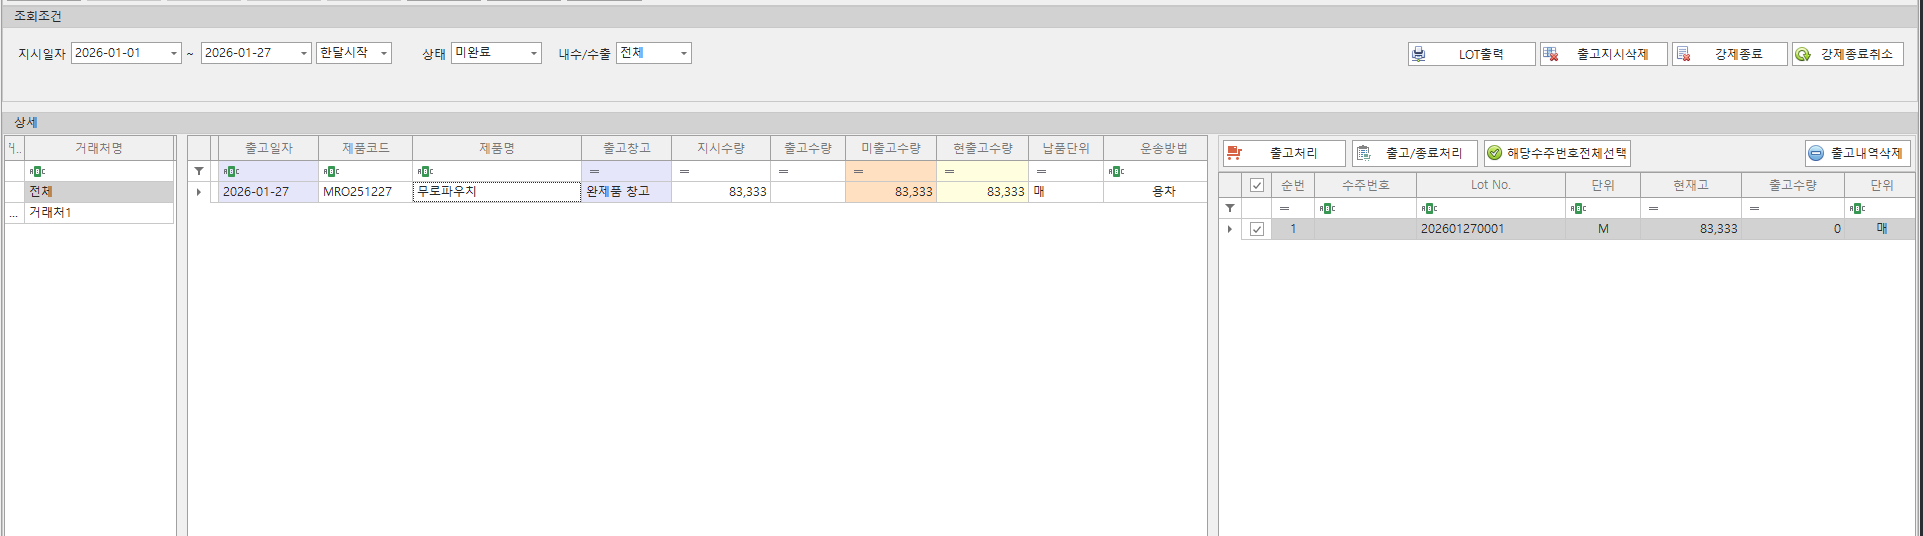1923x536 pixels.
Task: Click the 강제종료 button
Action: [x=1730, y=54]
